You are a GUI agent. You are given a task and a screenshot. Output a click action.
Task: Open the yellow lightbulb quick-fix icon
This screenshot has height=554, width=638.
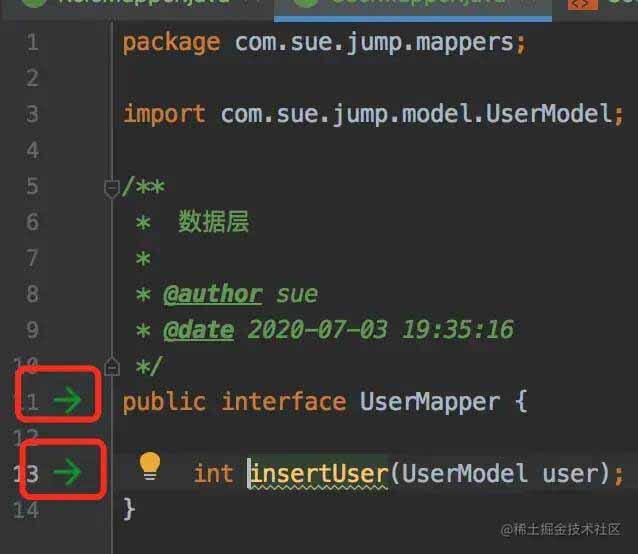click(x=150, y=466)
